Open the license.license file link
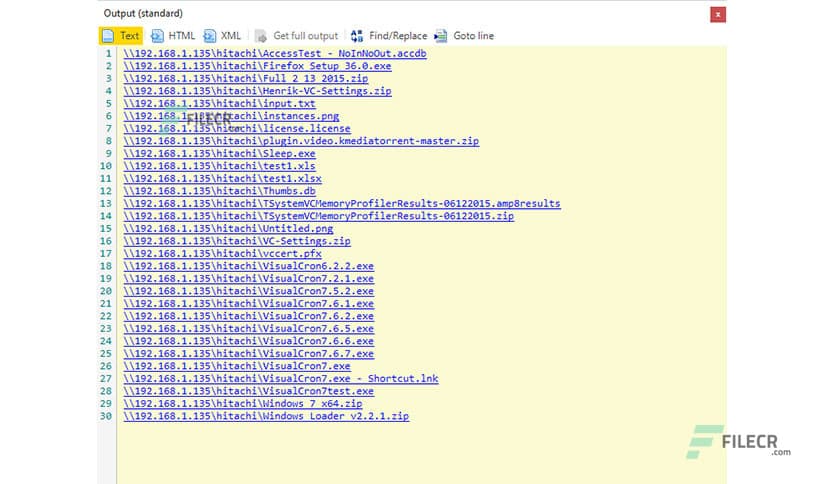Screen dimensions: 836x484 click(x=237, y=128)
